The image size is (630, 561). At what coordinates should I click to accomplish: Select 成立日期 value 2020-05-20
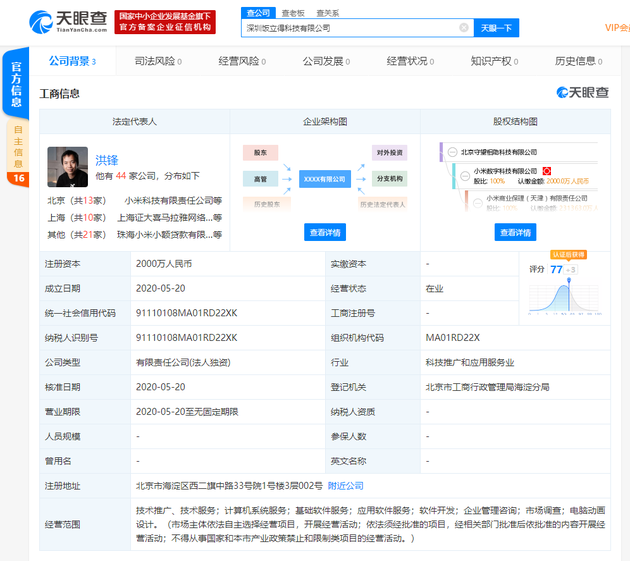(x=160, y=288)
